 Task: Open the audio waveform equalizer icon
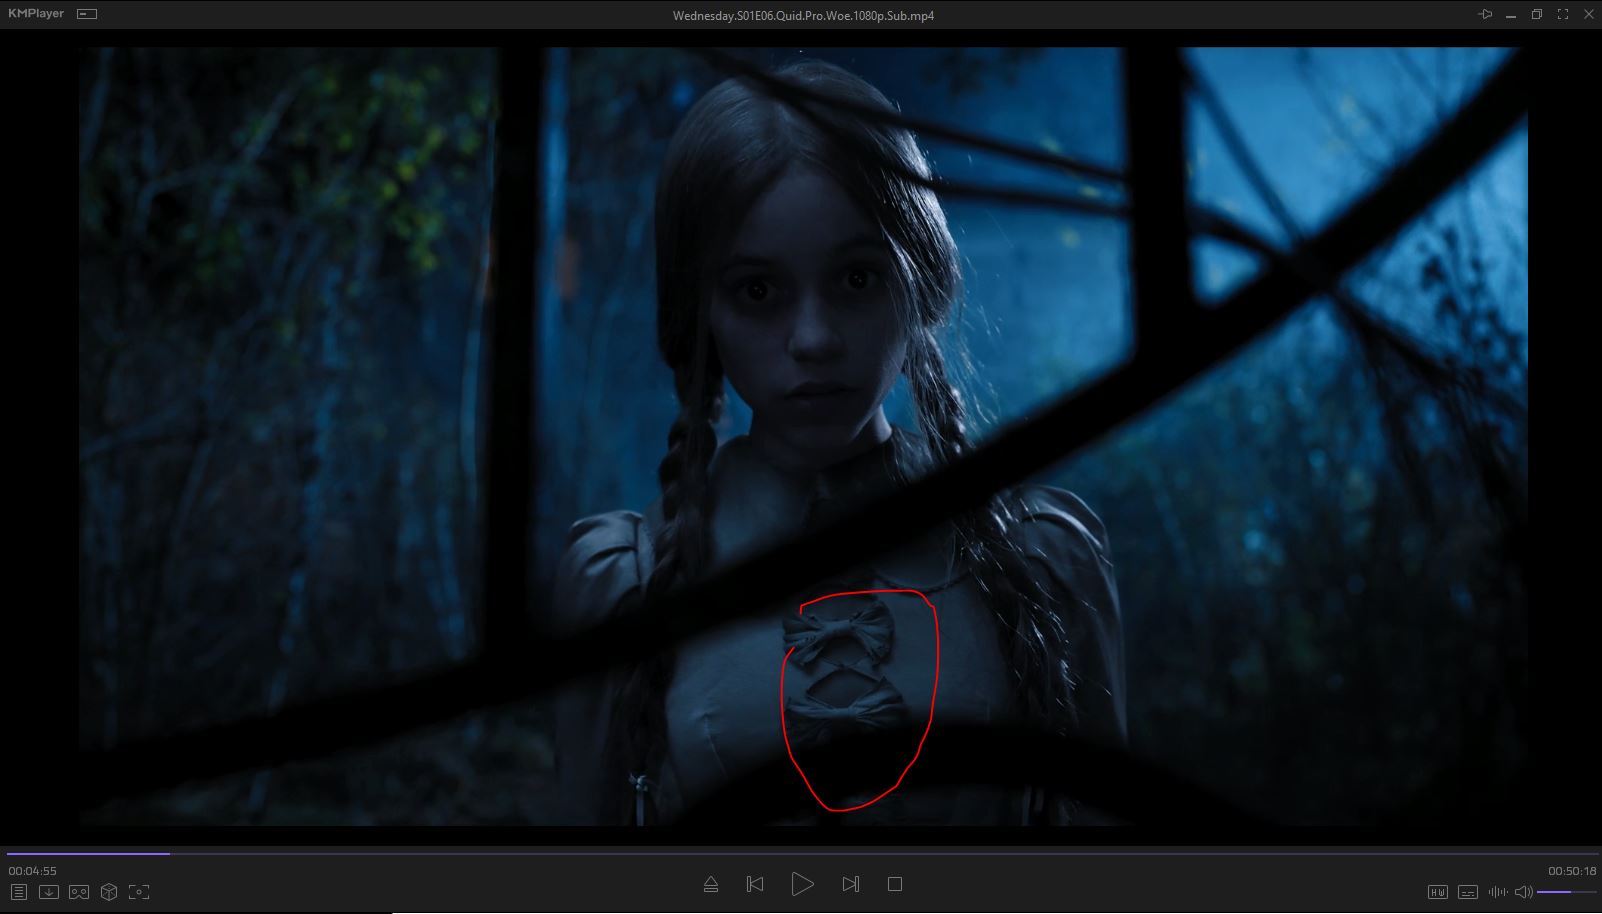click(1497, 892)
